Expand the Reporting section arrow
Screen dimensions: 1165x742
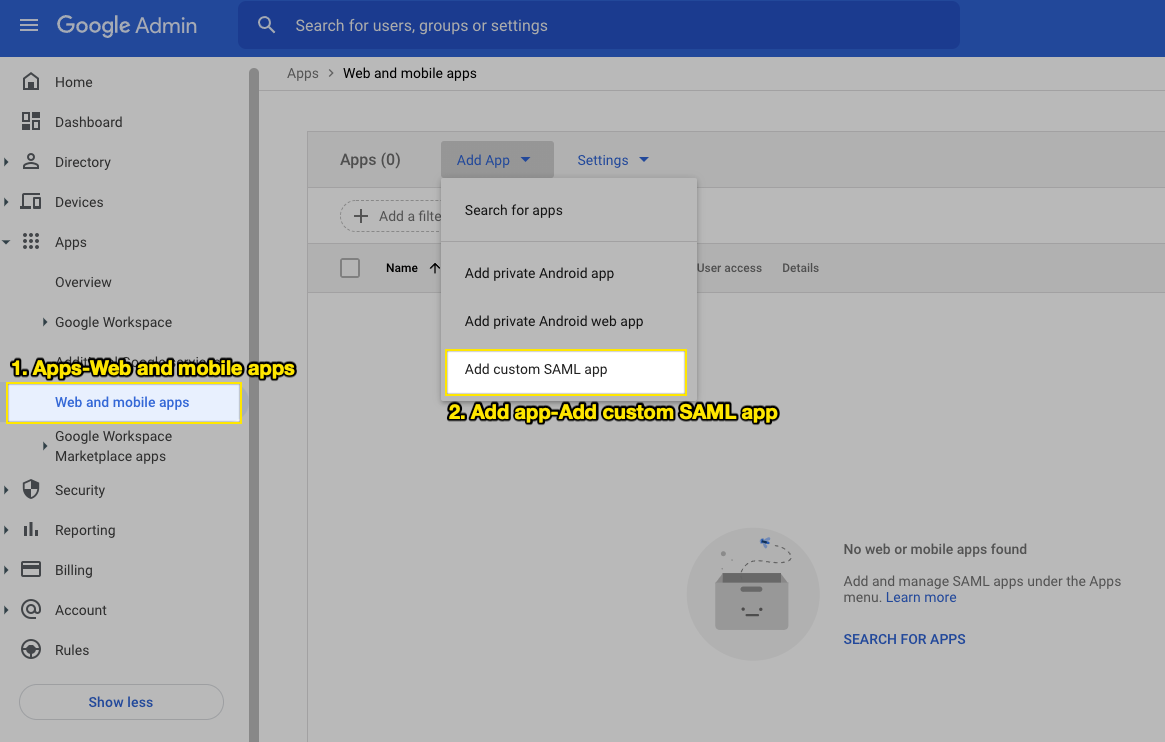[7, 530]
